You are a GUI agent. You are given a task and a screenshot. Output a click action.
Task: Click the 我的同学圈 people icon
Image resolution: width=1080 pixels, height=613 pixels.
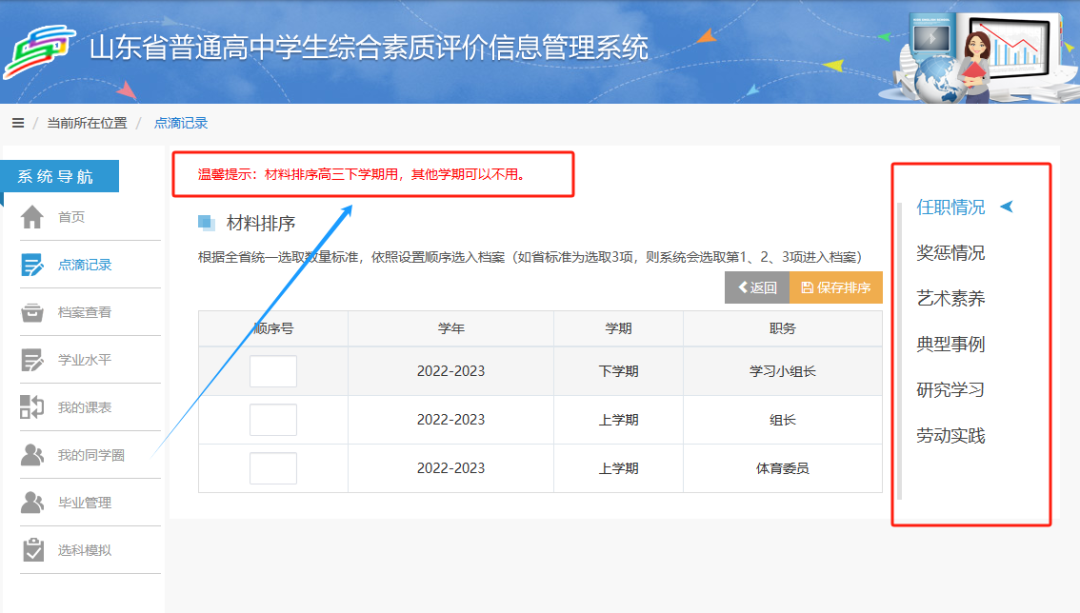(x=33, y=455)
